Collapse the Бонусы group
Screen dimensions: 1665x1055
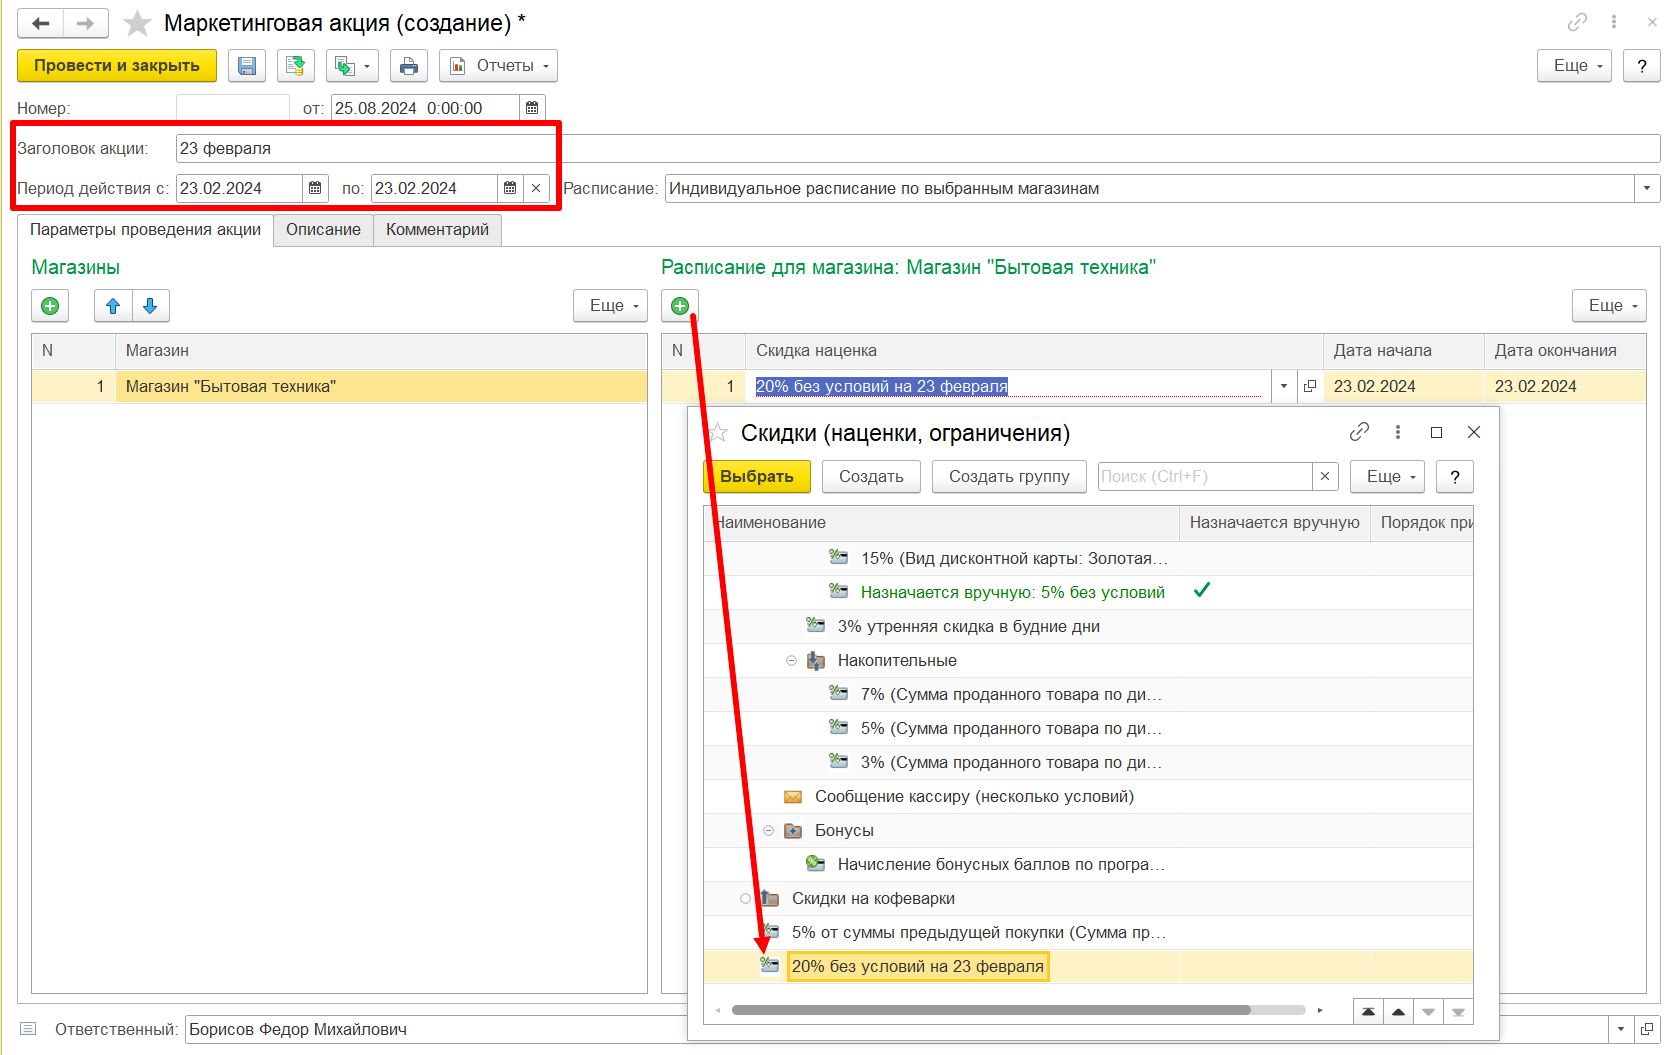[x=768, y=831]
